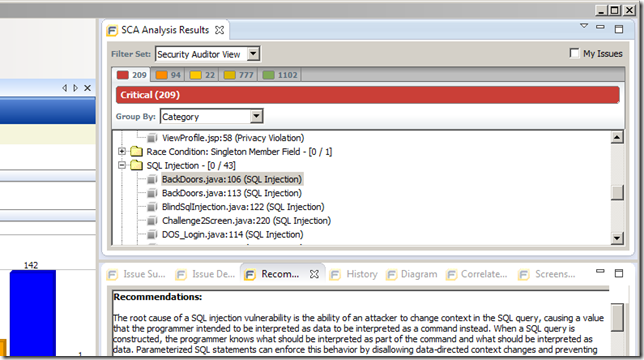
Task: Click the issue icon beside DOS_Login.java:114
Action: pyautogui.click(x=152, y=235)
